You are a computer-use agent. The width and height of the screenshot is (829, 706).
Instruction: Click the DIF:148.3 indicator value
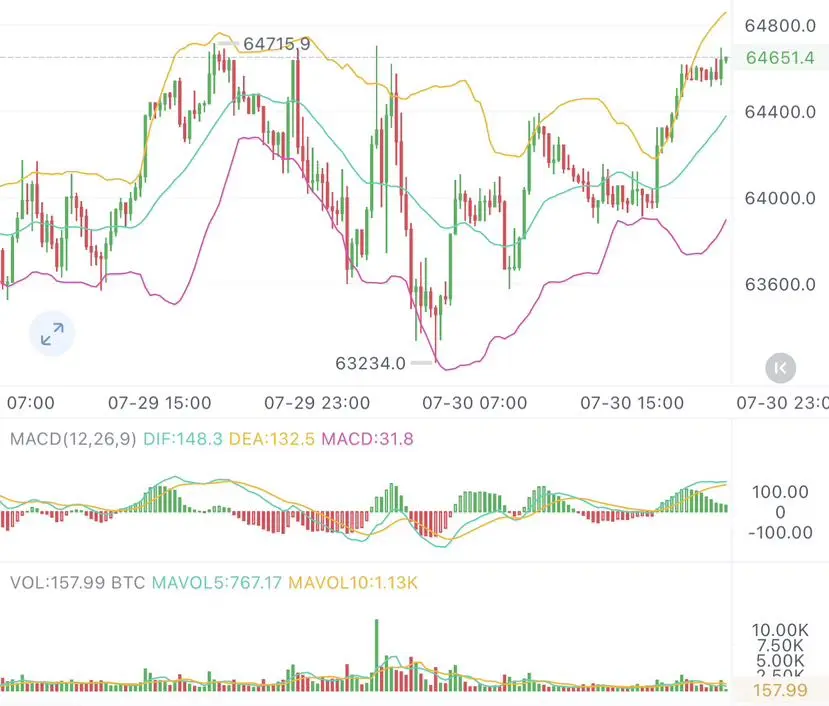pos(183,439)
